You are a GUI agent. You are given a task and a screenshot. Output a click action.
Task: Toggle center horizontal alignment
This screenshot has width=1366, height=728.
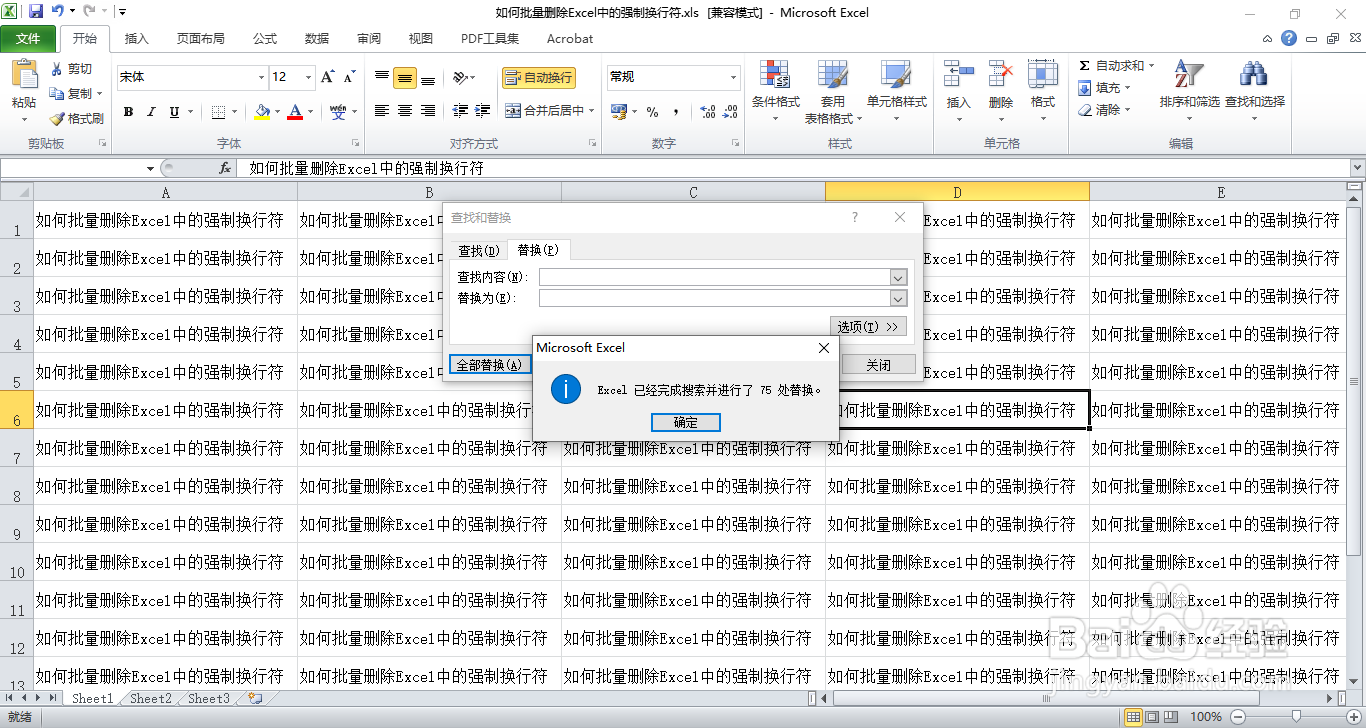(405, 111)
